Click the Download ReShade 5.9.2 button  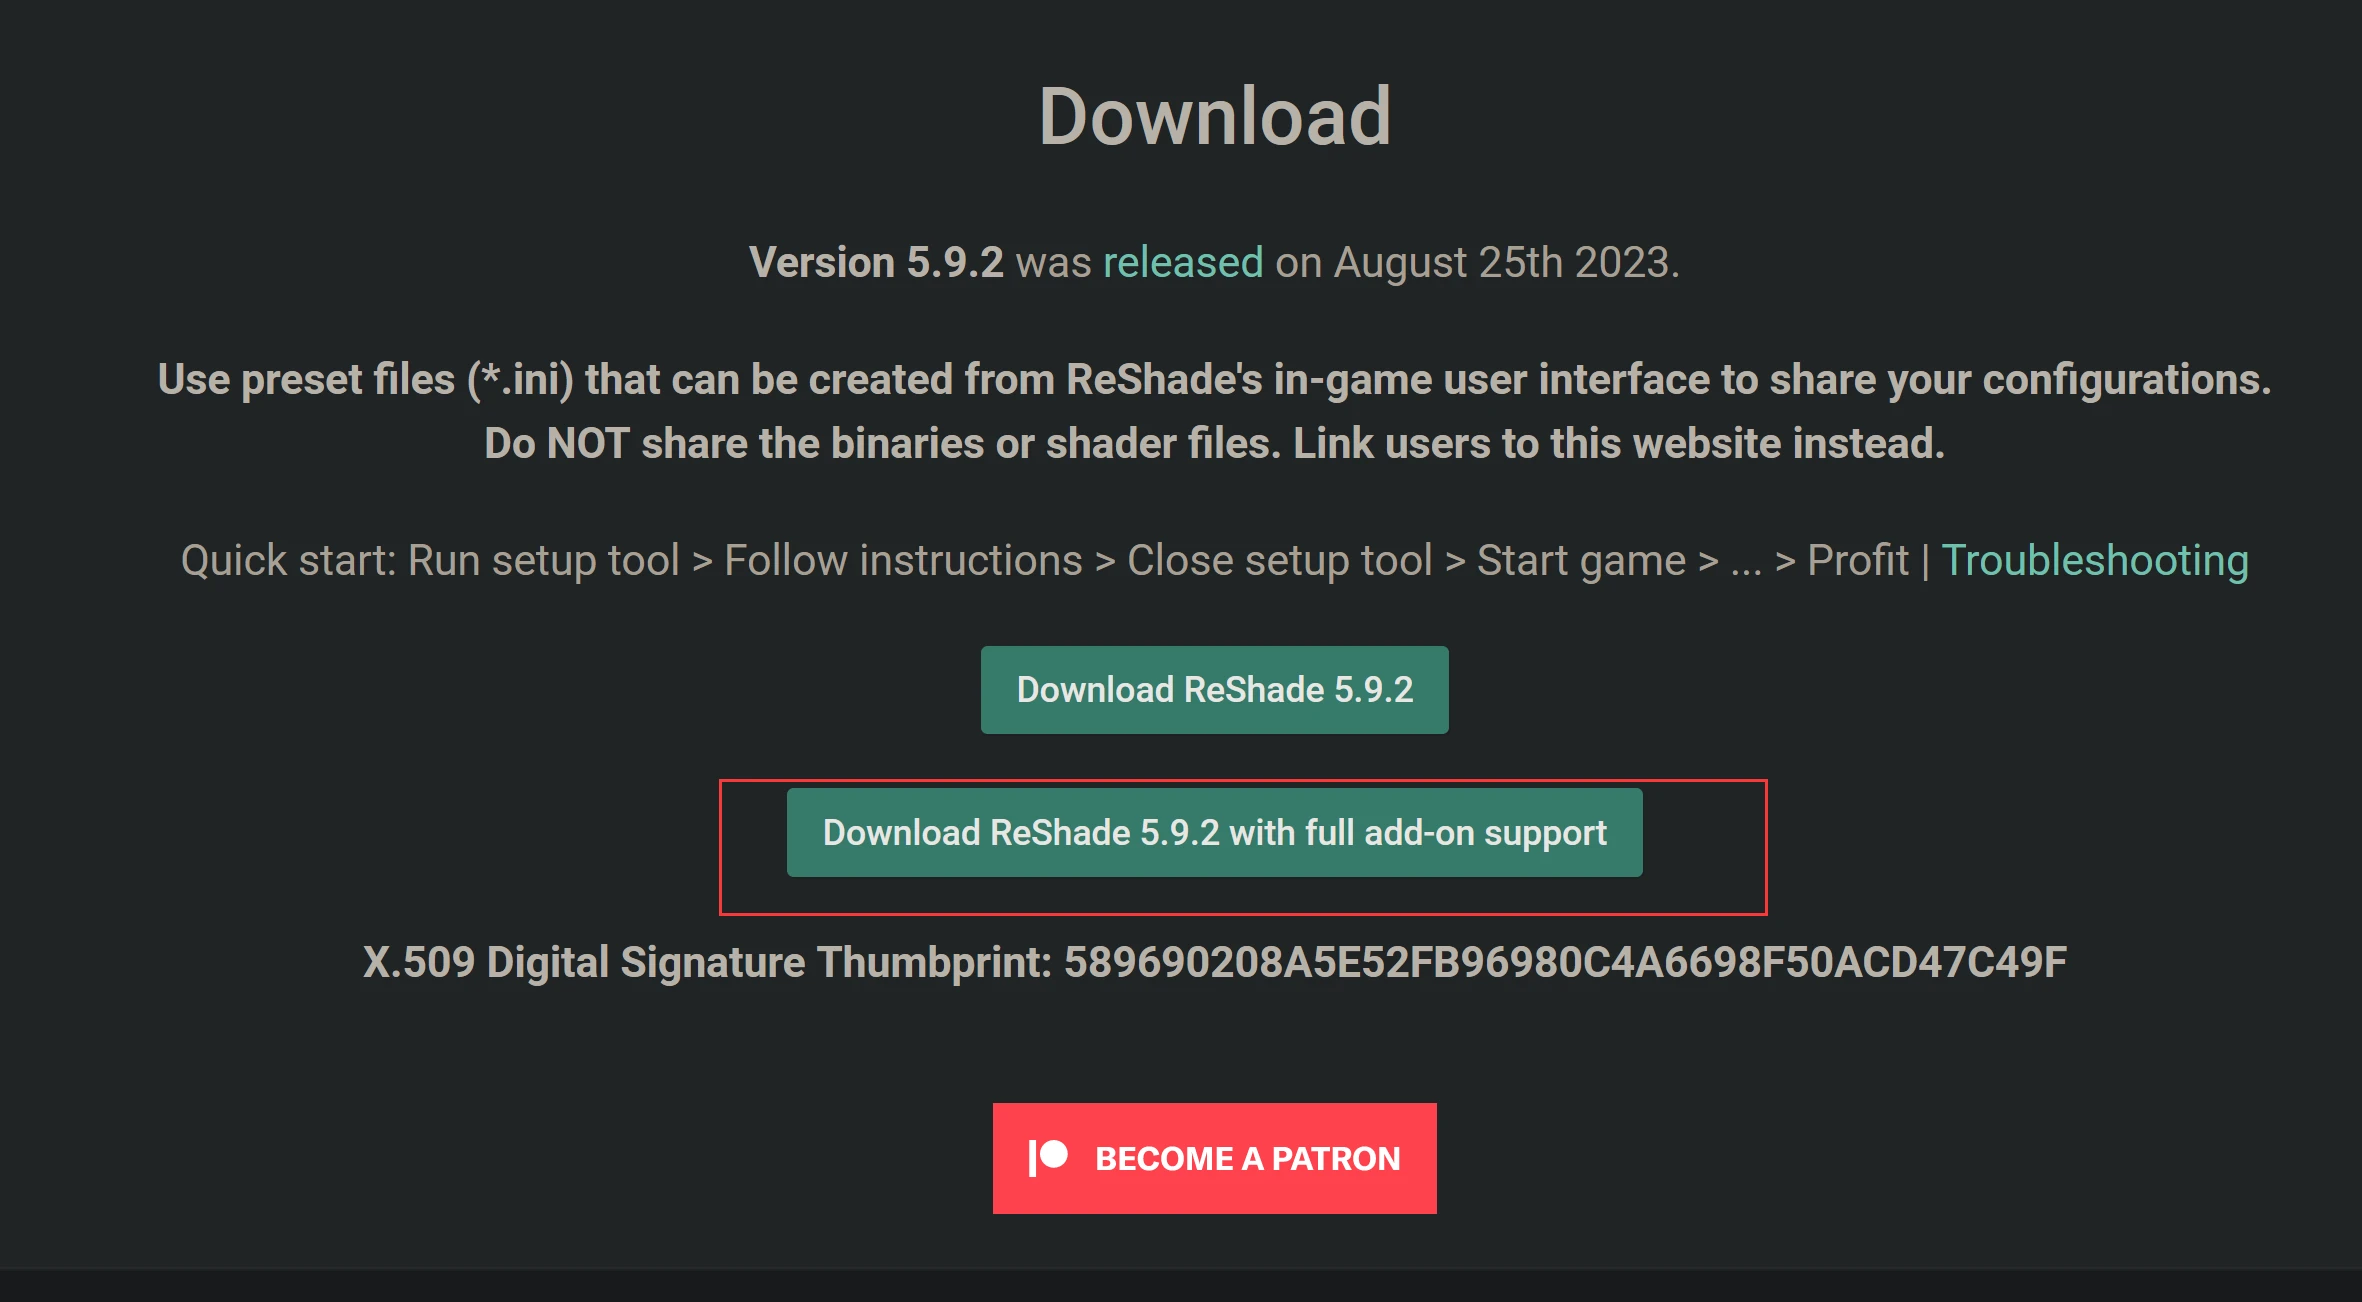click(1214, 690)
